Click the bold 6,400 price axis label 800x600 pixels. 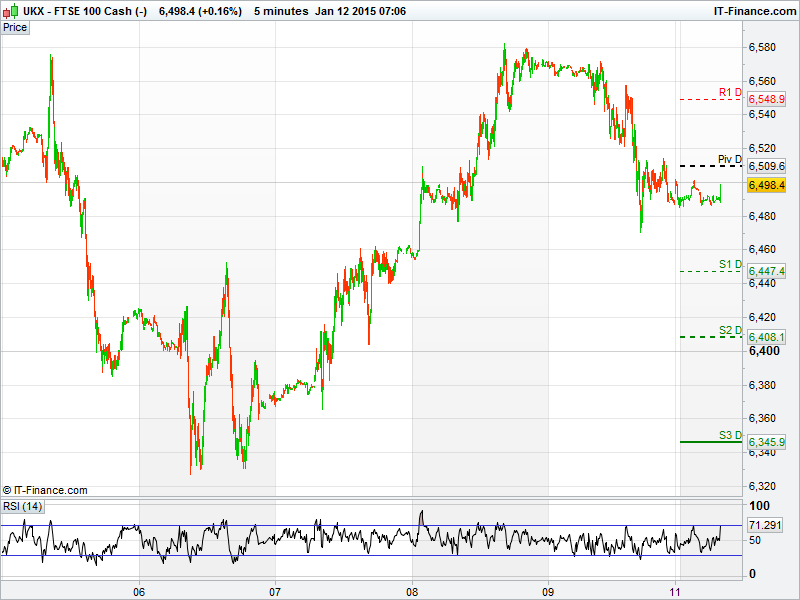click(x=763, y=351)
